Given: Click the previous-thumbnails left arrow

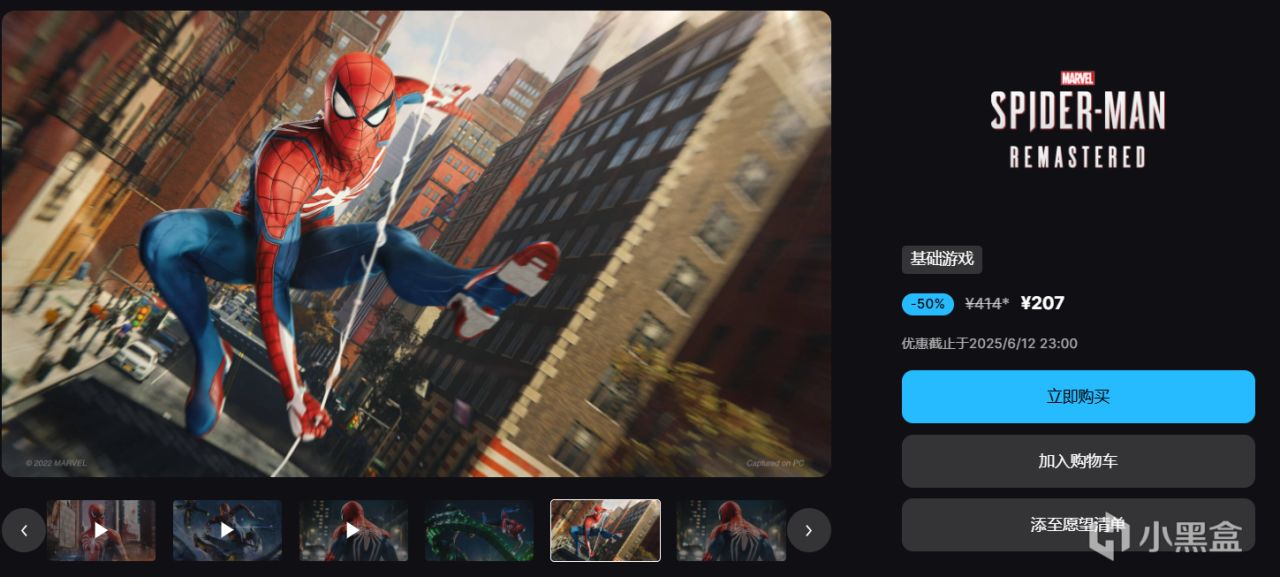Looking at the screenshot, I should 23,530.
